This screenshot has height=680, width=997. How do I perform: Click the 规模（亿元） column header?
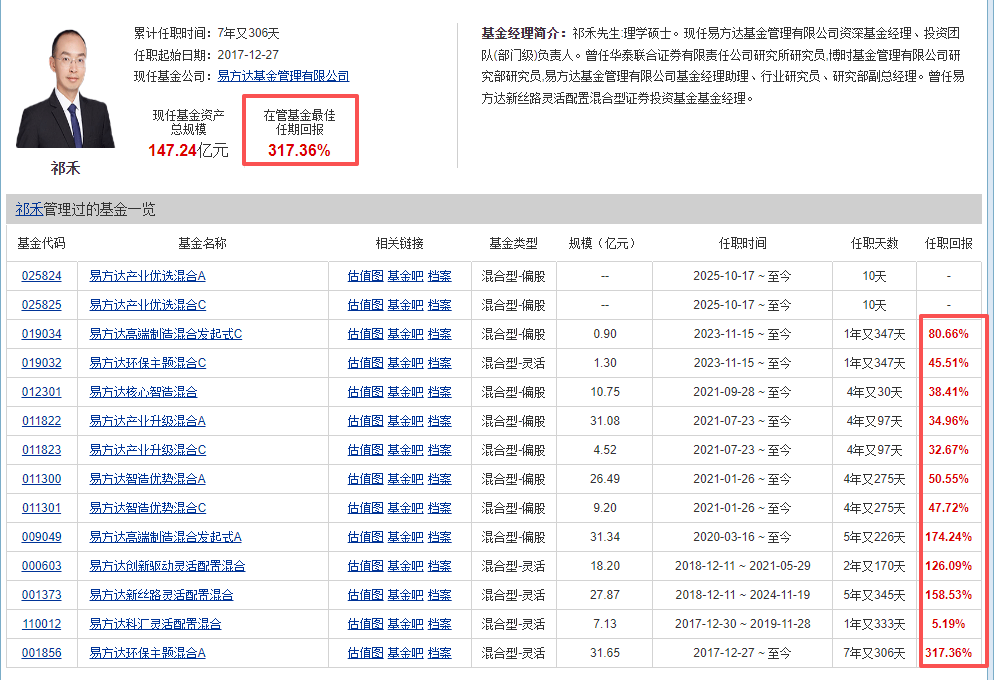point(602,244)
